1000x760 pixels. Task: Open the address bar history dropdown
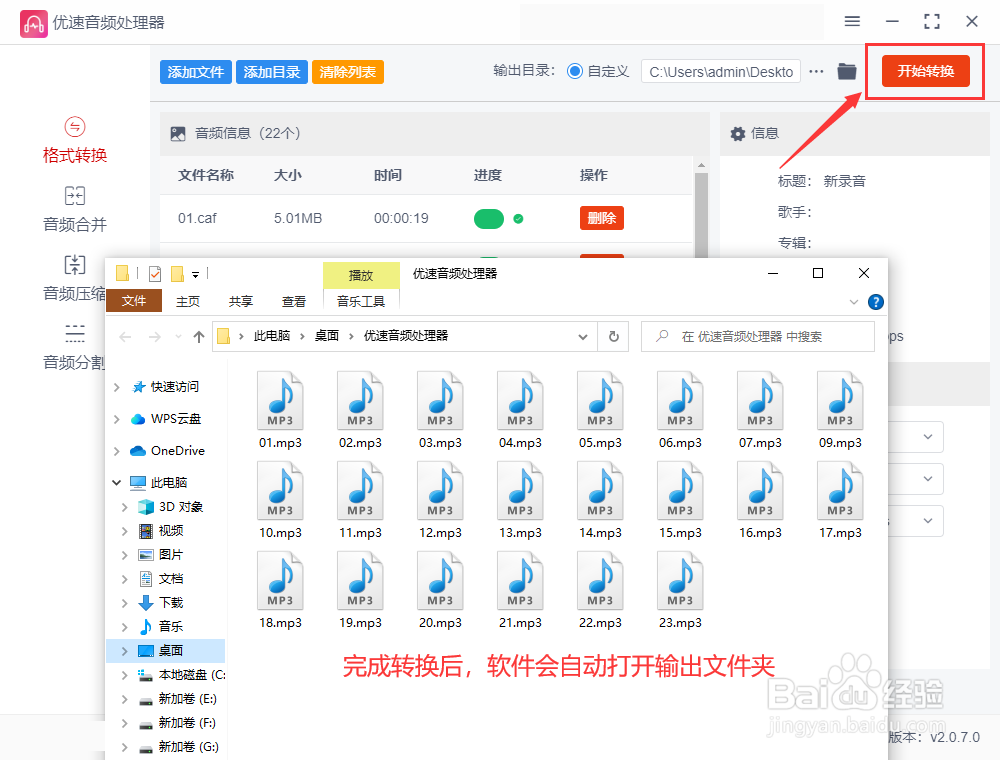(582, 337)
